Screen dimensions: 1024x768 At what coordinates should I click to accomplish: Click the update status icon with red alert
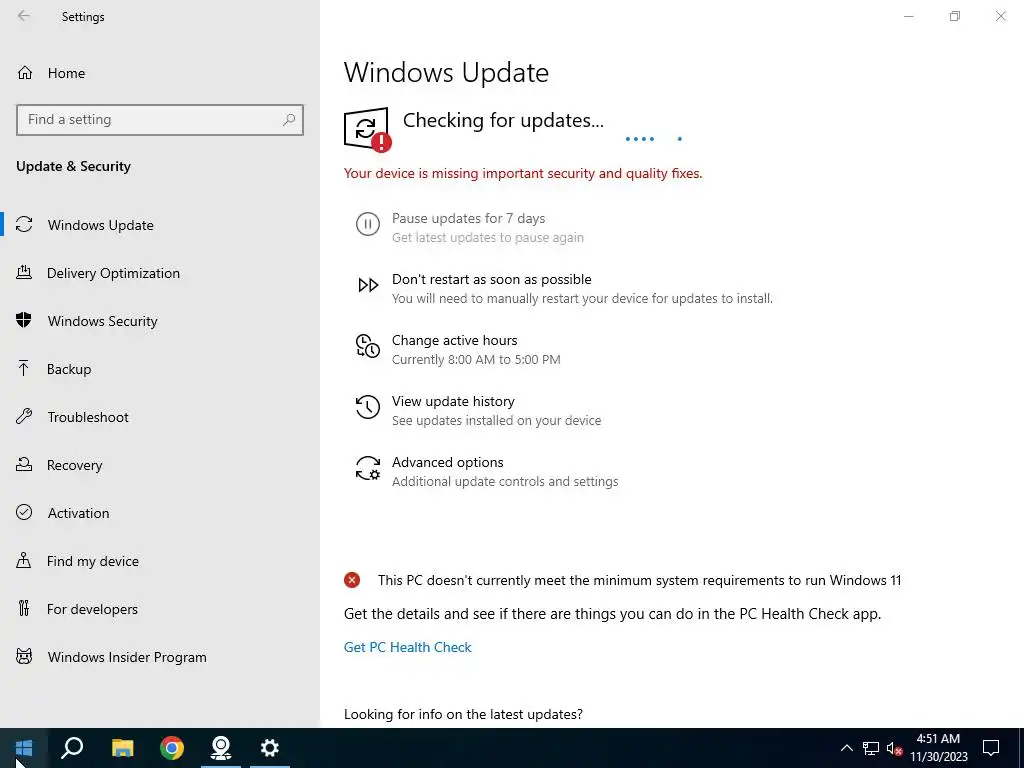367,129
